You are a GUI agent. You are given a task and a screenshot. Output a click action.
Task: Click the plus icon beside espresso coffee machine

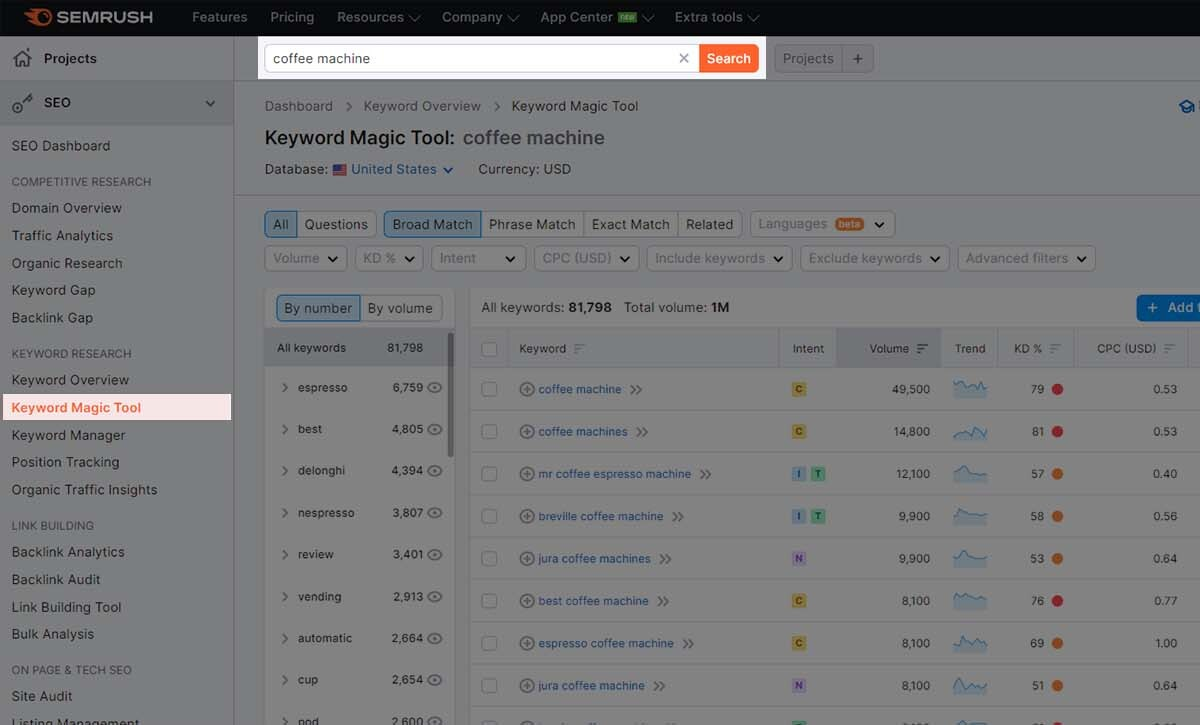(527, 644)
